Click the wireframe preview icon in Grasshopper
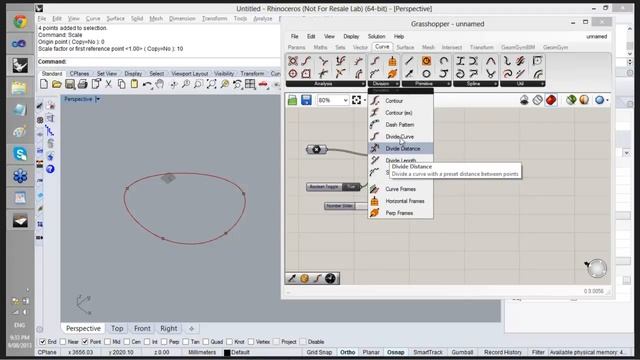Viewport: 640px width, 360px height. [537, 100]
